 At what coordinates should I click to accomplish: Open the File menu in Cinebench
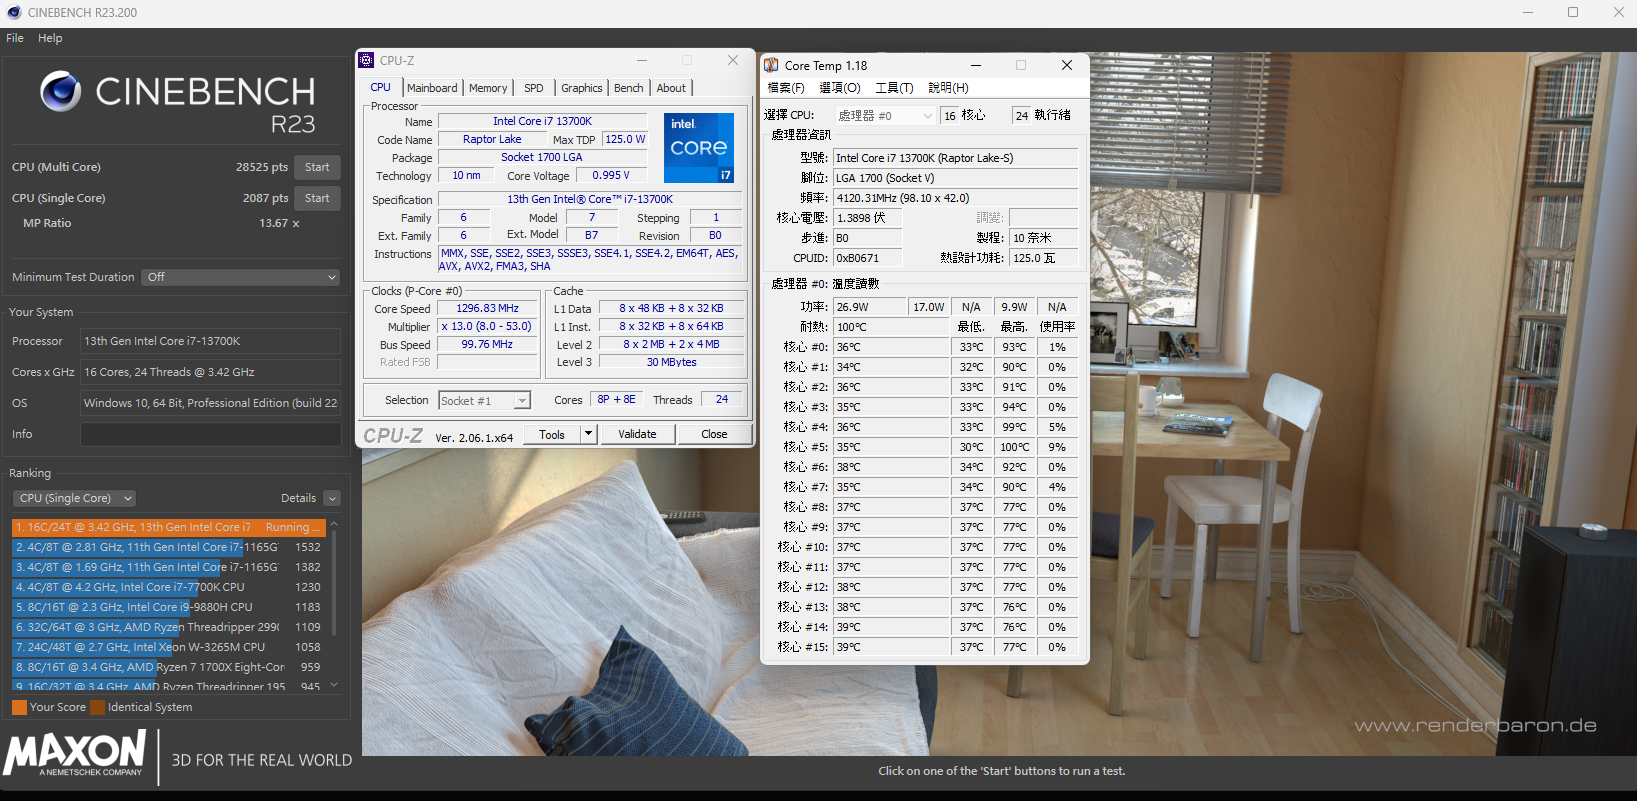coord(15,38)
